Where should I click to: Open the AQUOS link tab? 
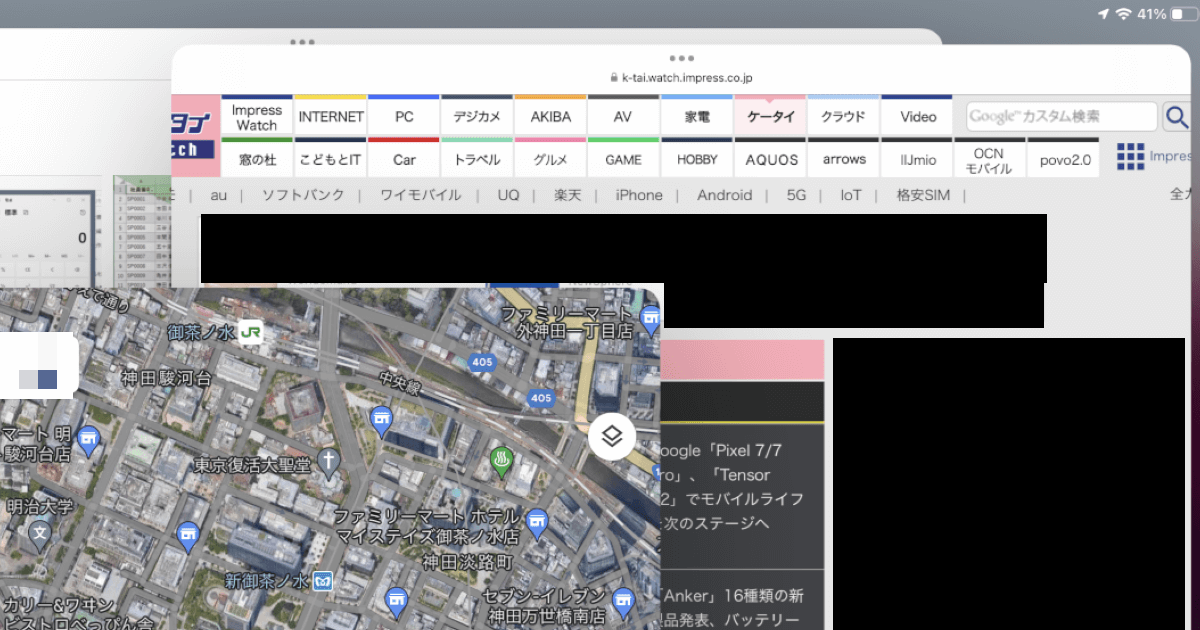[x=772, y=159]
